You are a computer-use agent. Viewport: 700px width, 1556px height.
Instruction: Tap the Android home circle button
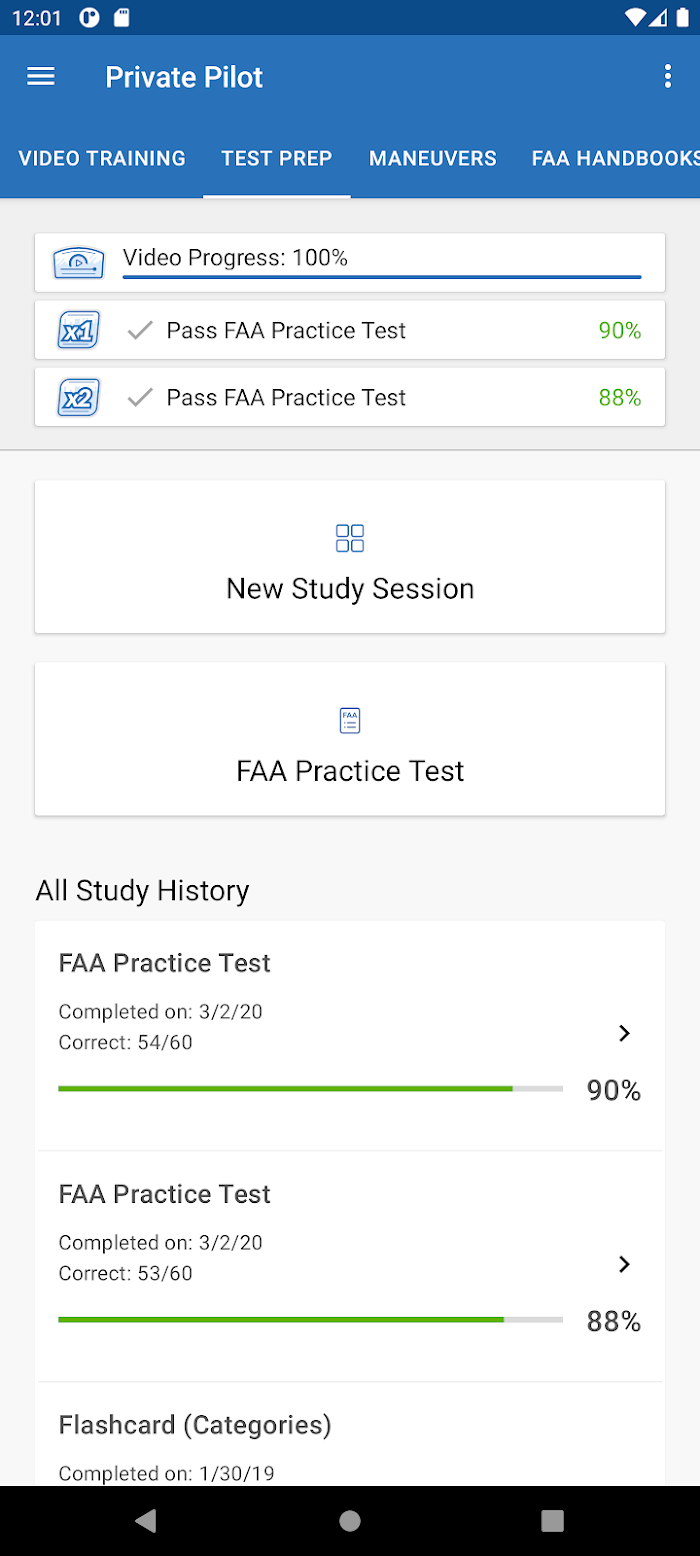click(350, 1521)
